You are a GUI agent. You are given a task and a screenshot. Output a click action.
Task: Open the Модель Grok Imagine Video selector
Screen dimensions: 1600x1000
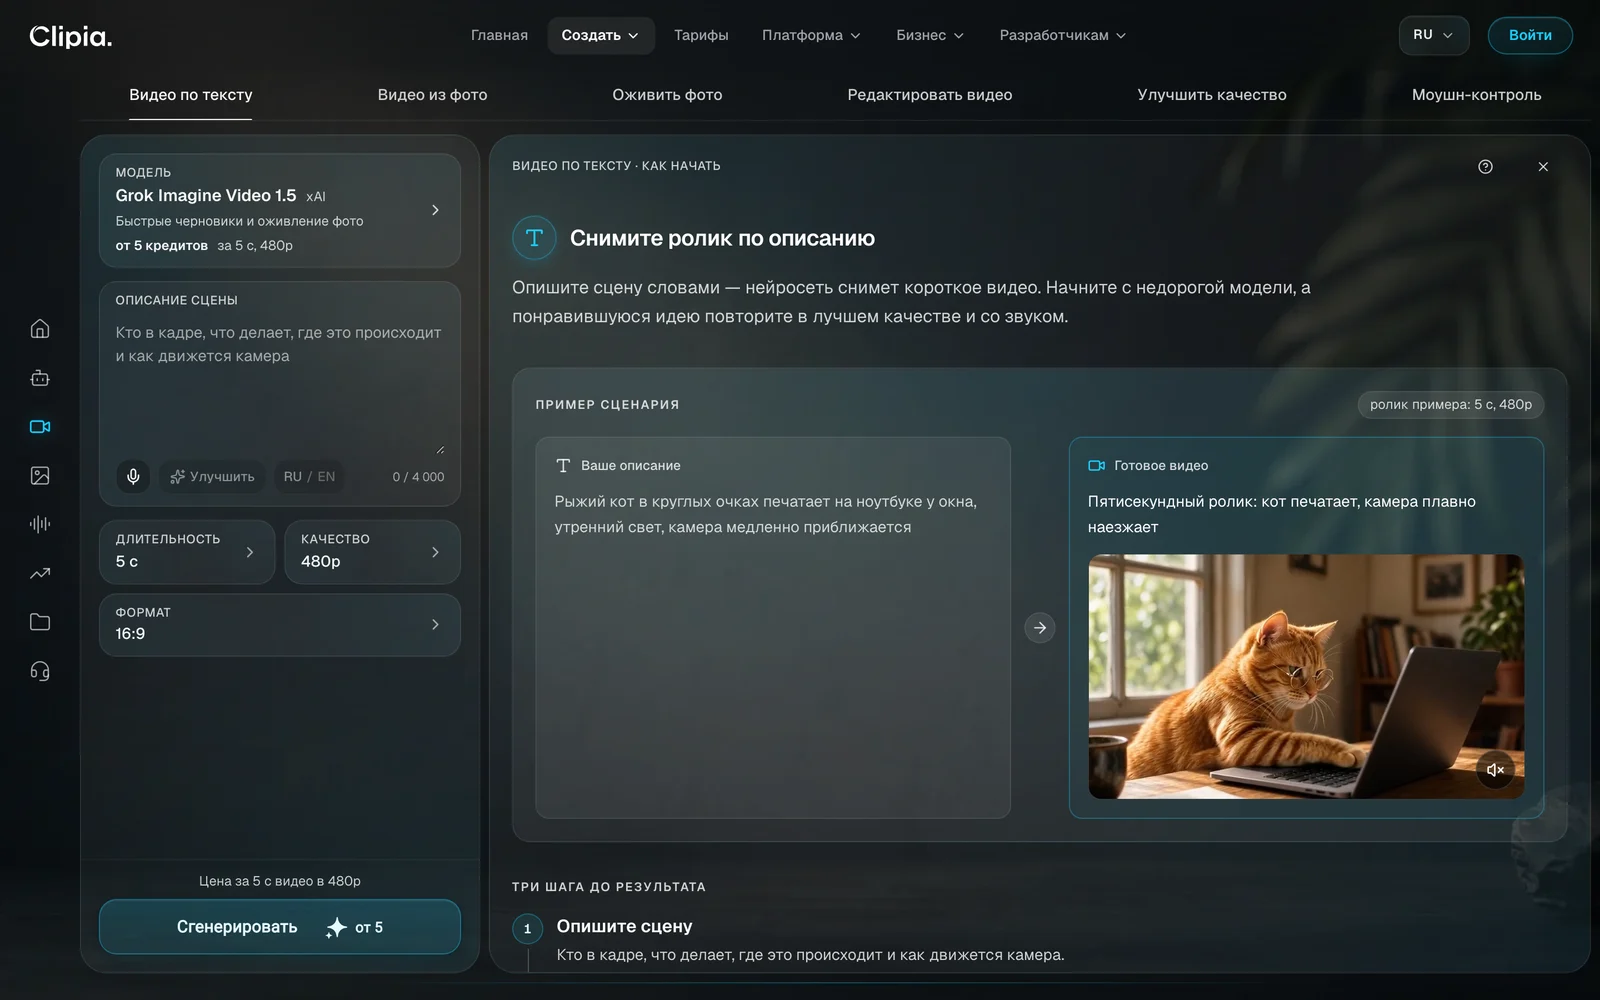pyautogui.click(x=280, y=210)
